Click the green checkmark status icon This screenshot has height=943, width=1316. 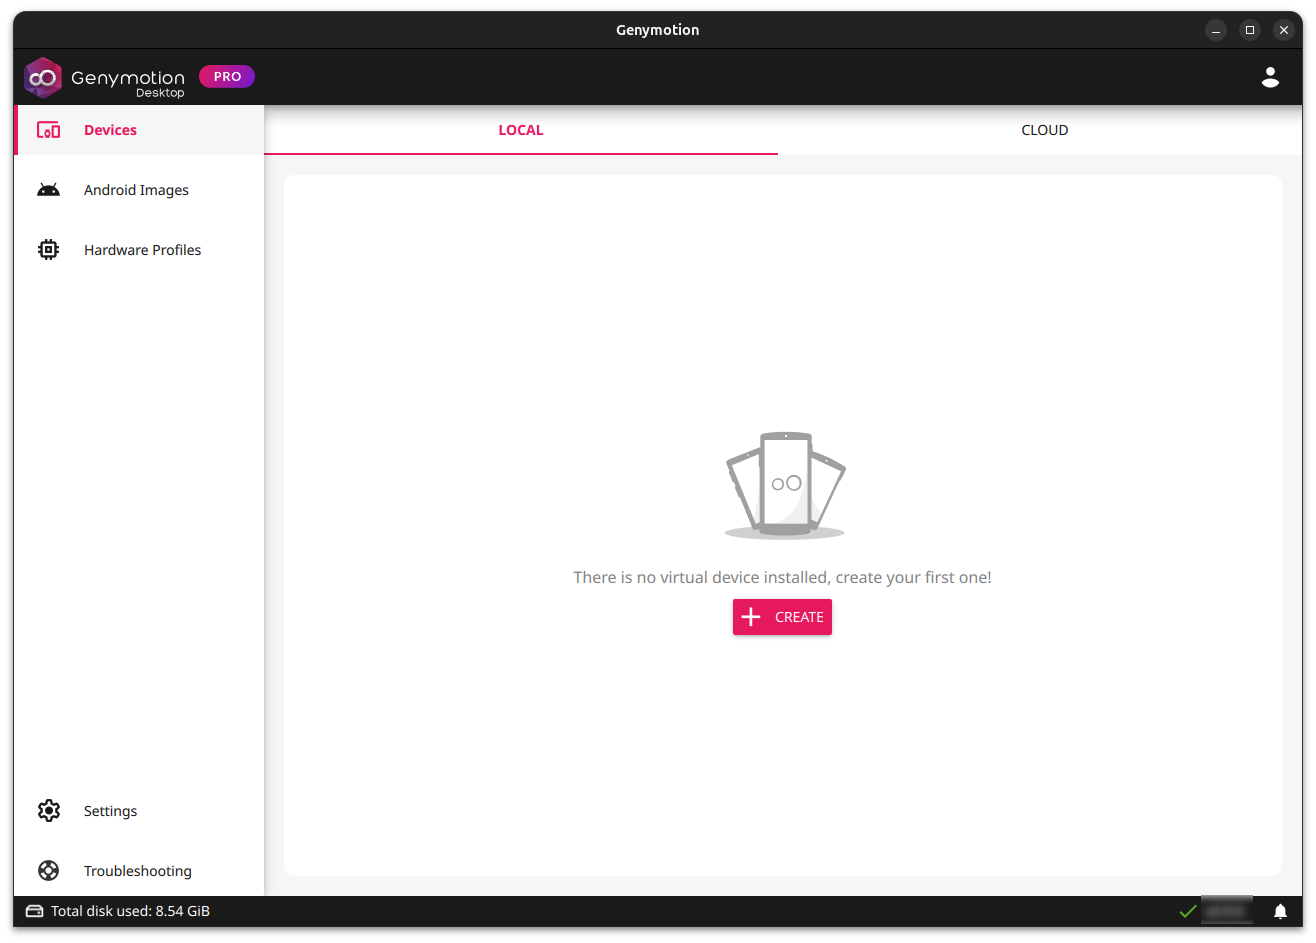[1187, 911]
